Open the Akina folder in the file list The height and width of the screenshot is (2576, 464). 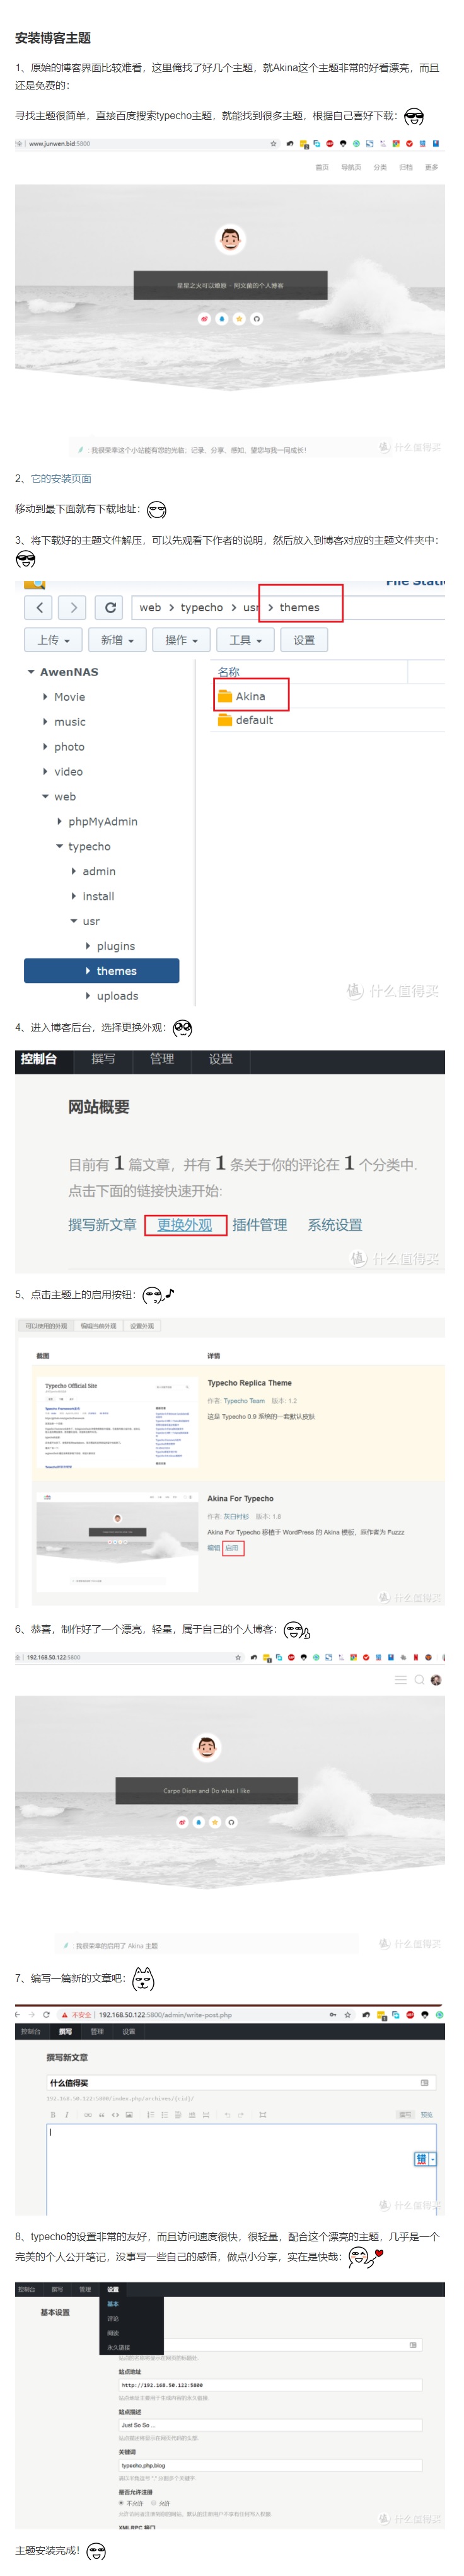(242, 697)
